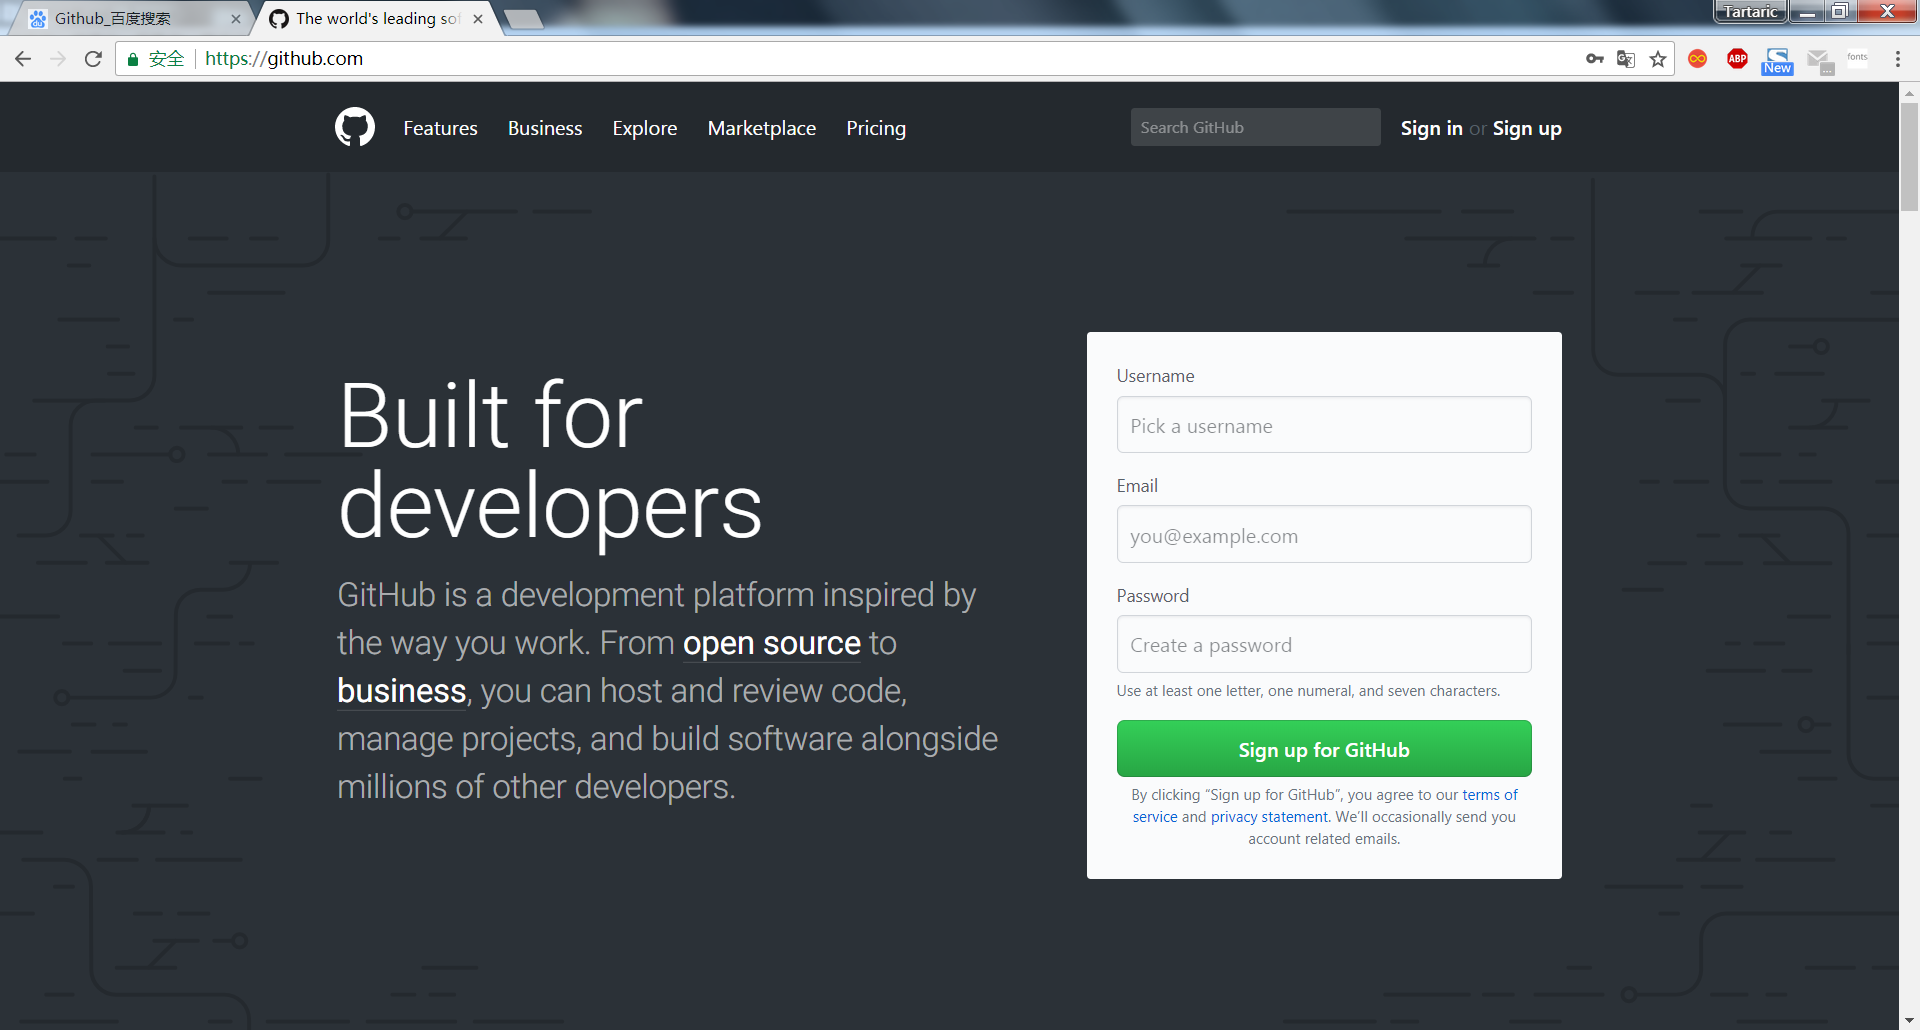Bookmark this page with the star icon
This screenshot has height=1030, width=1920.
click(1658, 59)
